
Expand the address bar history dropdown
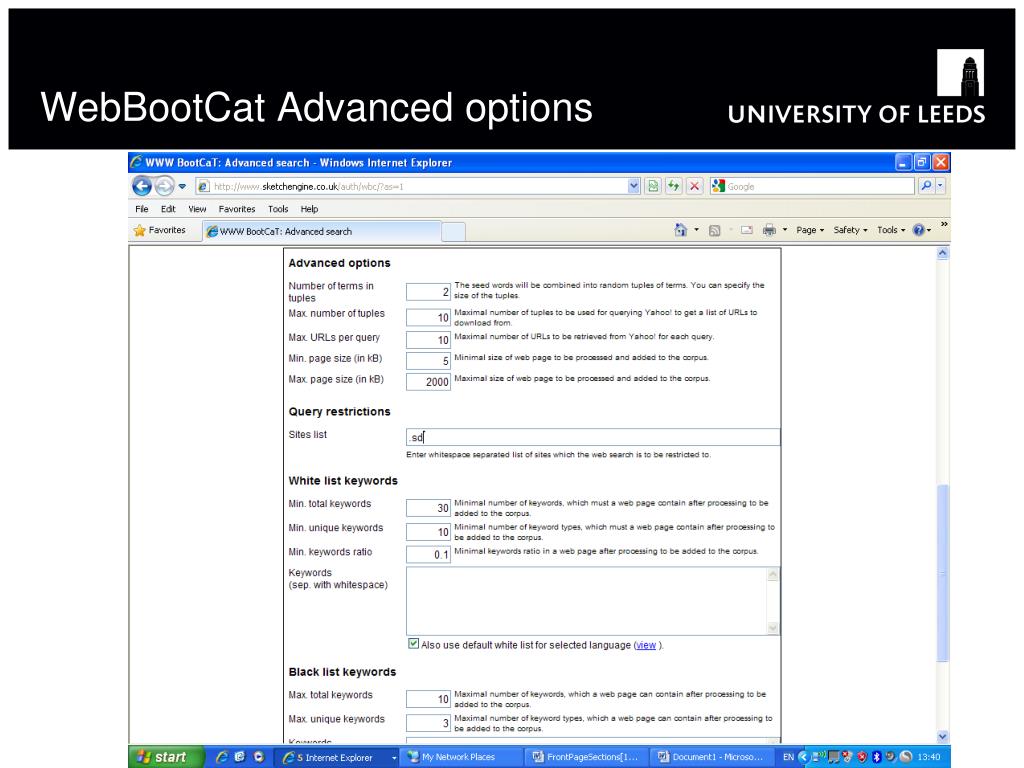click(633, 186)
